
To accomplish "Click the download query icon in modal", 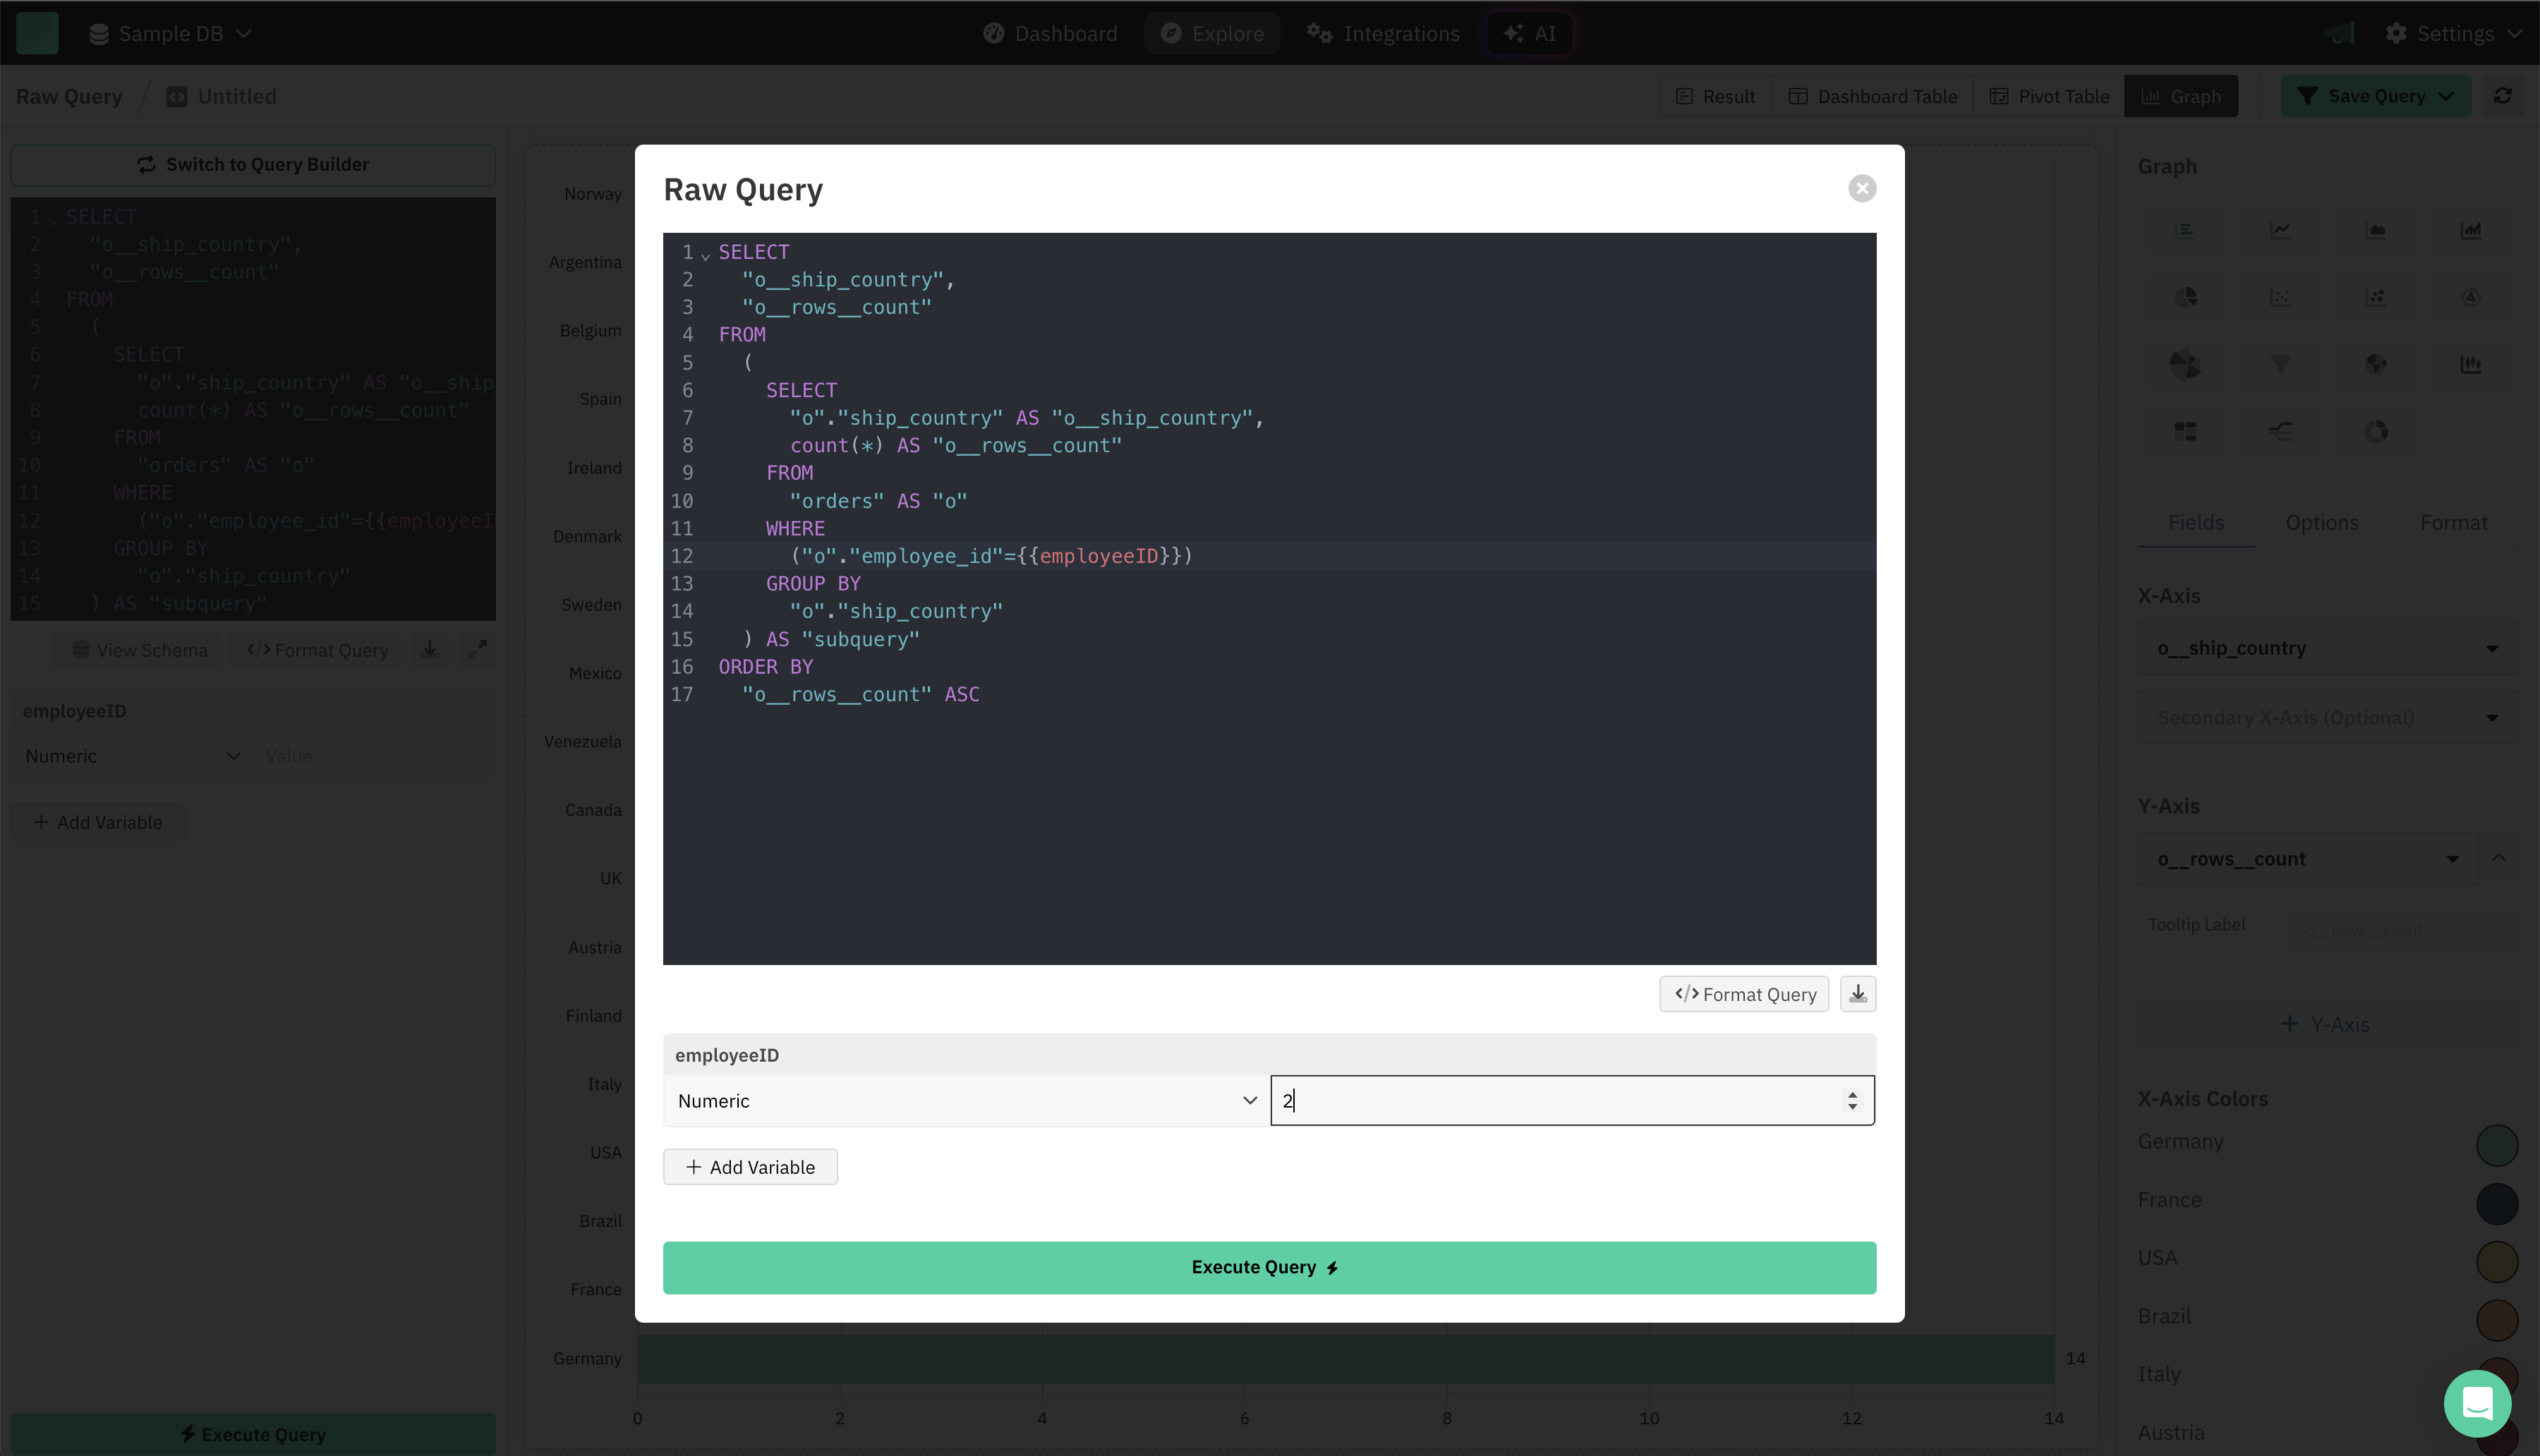I will [x=1858, y=994].
